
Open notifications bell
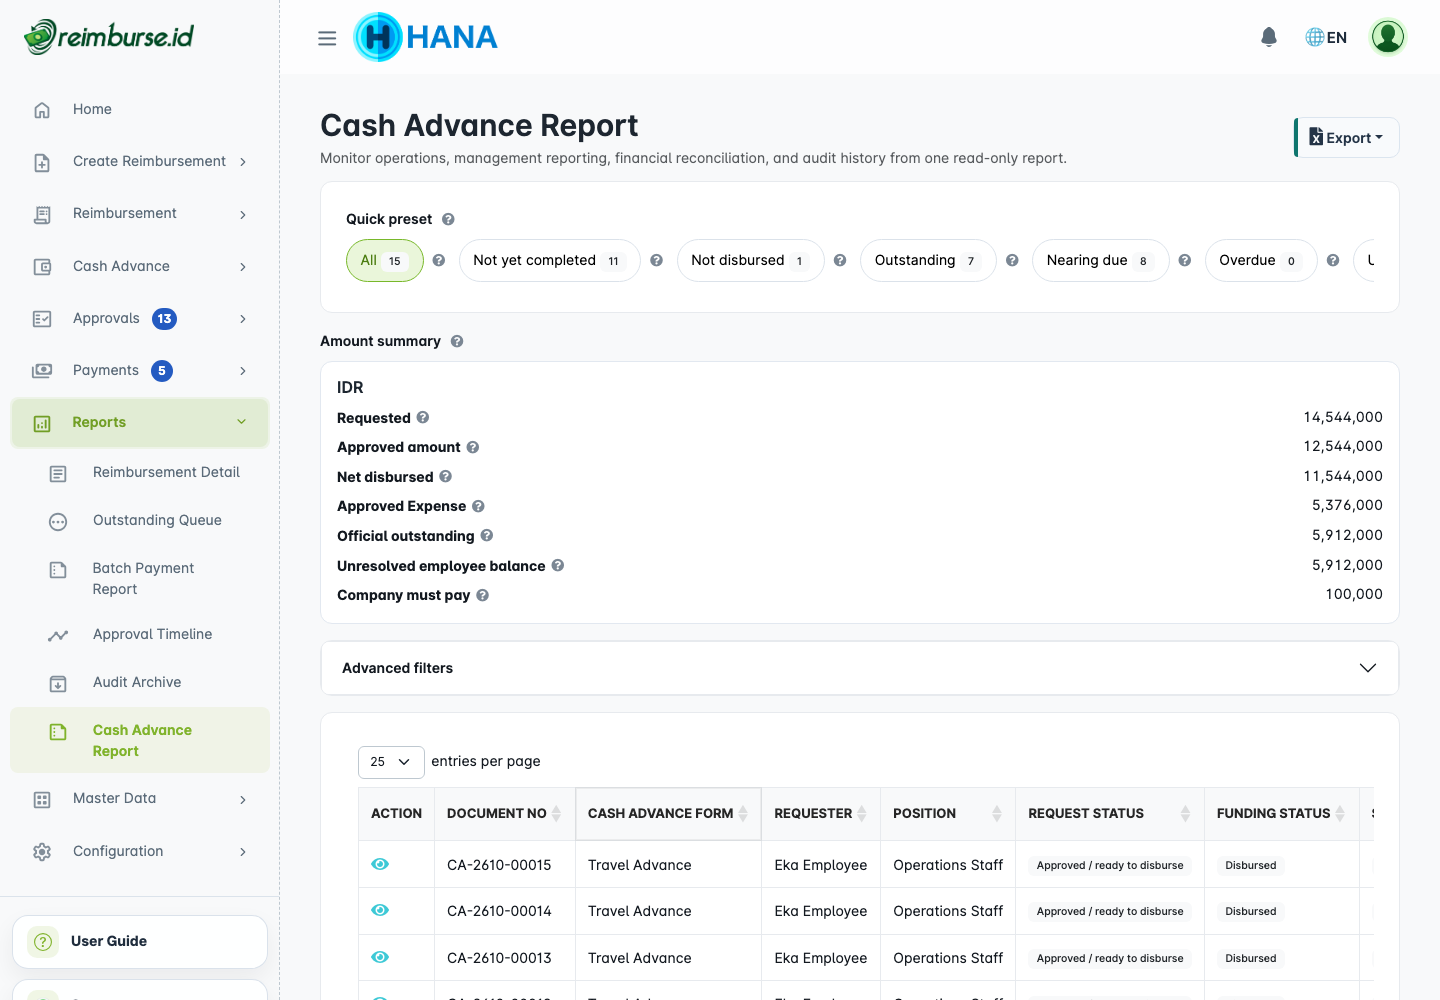[1269, 37]
